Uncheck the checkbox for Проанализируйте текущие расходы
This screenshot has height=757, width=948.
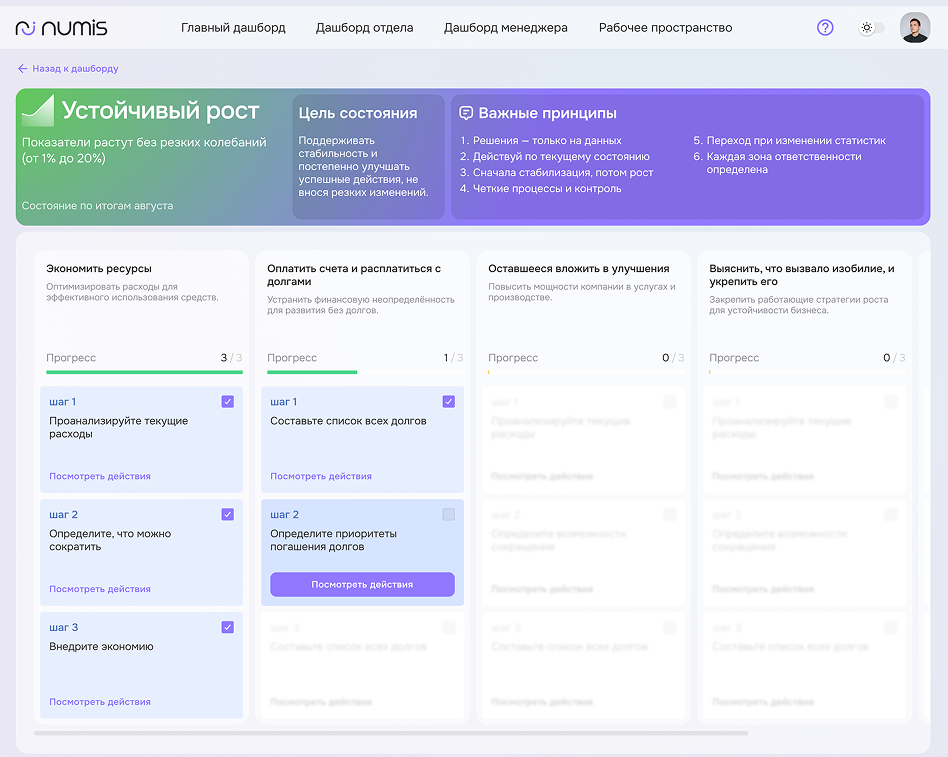227,402
